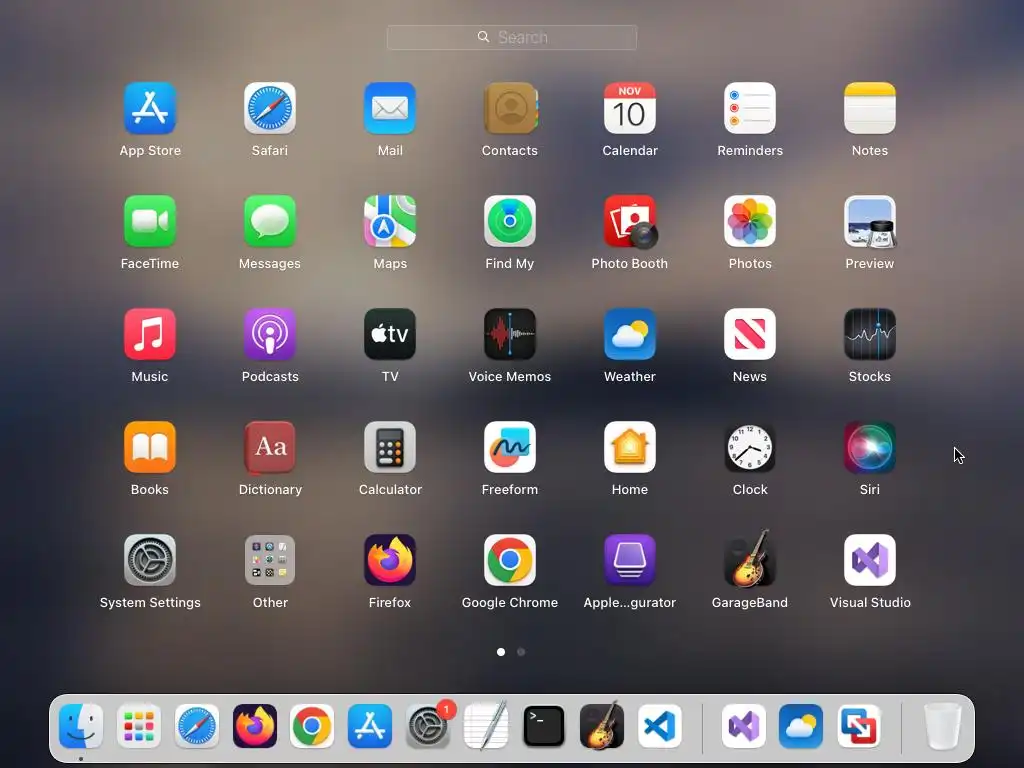Open Weather from Launchpad grid
Viewport: 1024px width, 768px height.
click(630, 334)
